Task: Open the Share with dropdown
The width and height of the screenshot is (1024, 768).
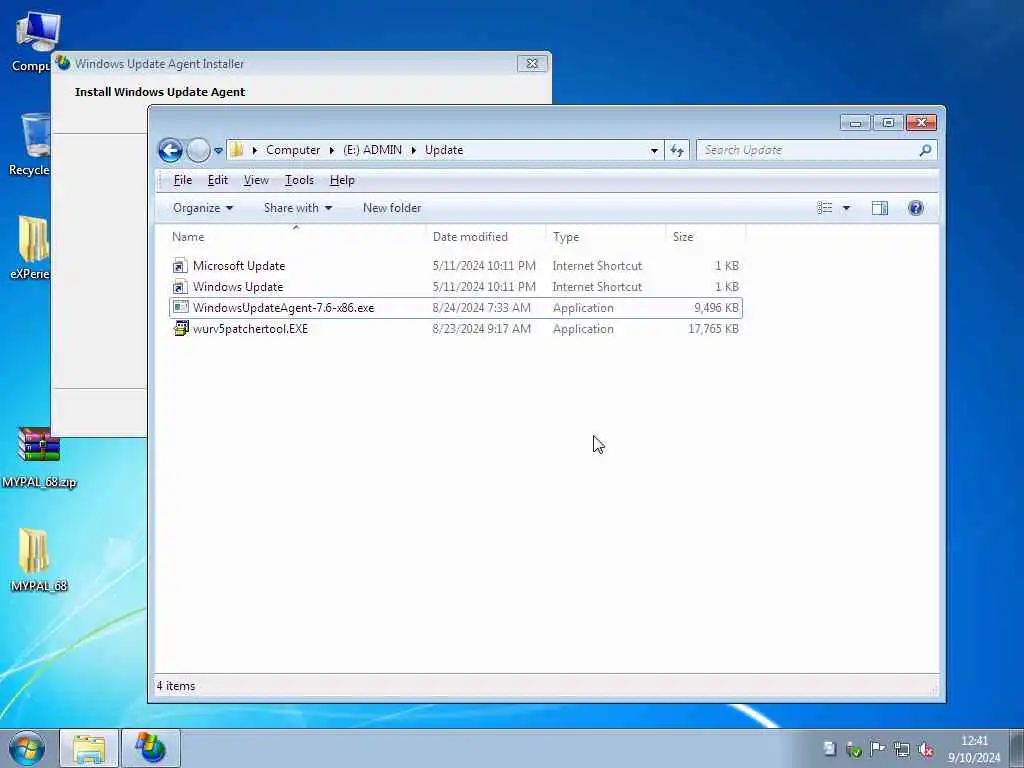Action: point(298,208)
